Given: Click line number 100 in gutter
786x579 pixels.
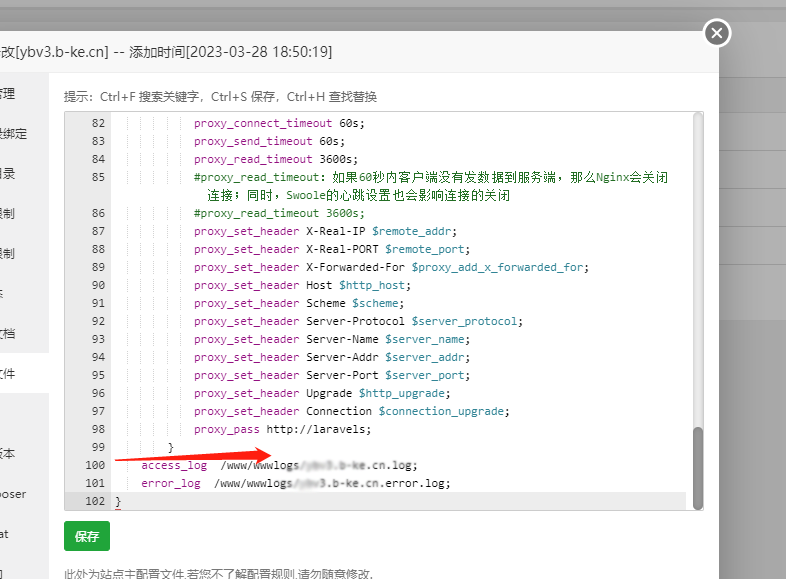Looking at the screenshot, I should (x=95, y=465).
